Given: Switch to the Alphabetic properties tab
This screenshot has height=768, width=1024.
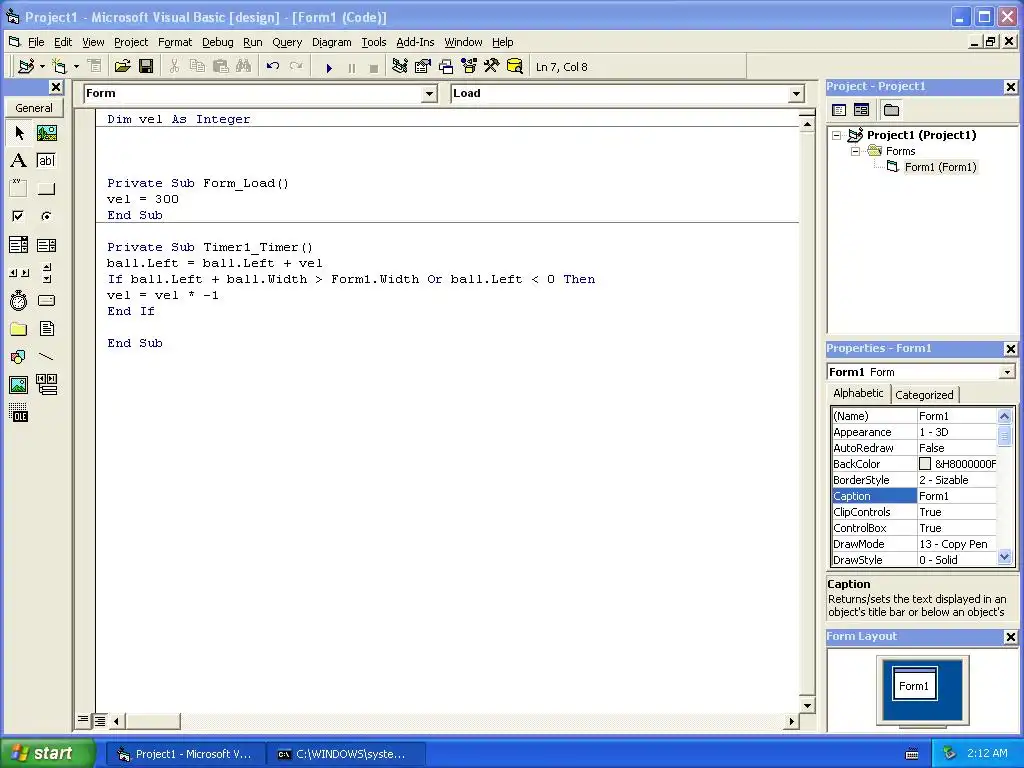Looking at the screenshot, I should click(x=858, y=393).
